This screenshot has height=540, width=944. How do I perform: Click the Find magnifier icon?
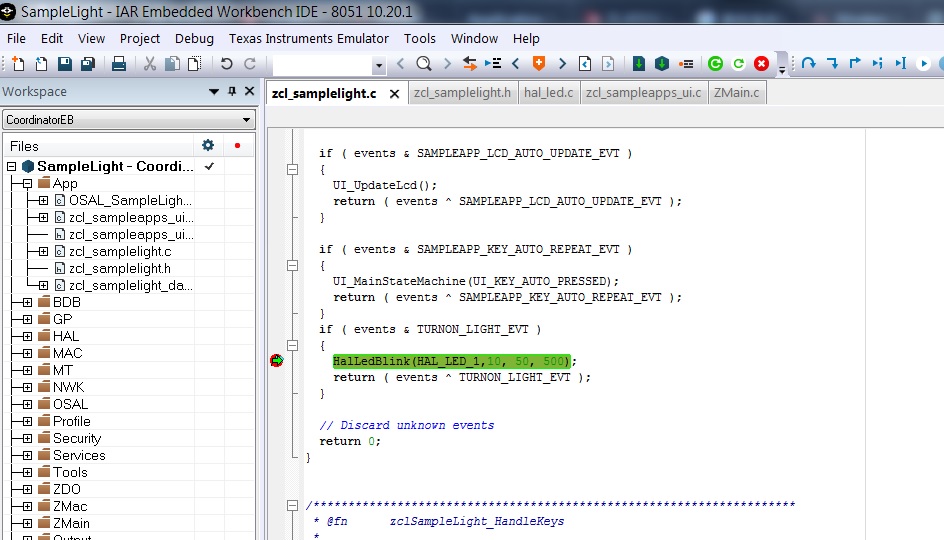(424, 63)
